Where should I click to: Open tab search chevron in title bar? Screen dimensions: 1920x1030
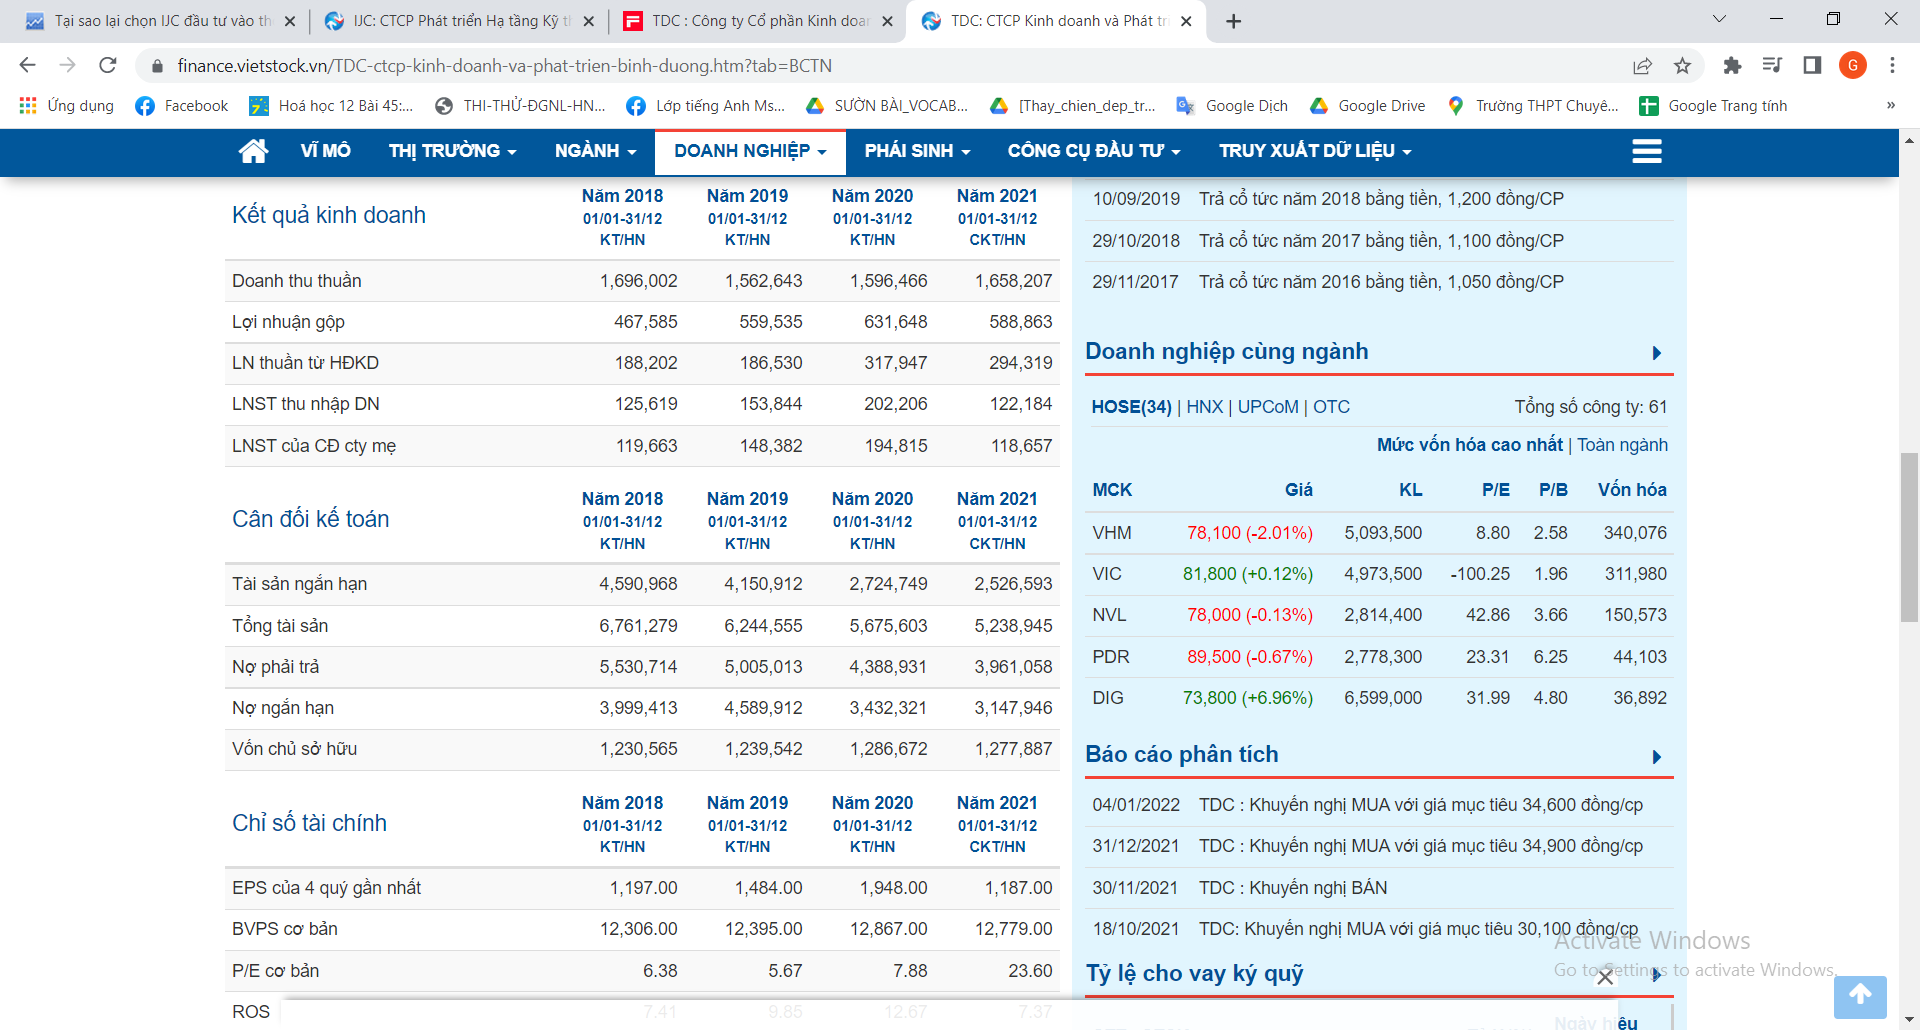[1719, 19]
